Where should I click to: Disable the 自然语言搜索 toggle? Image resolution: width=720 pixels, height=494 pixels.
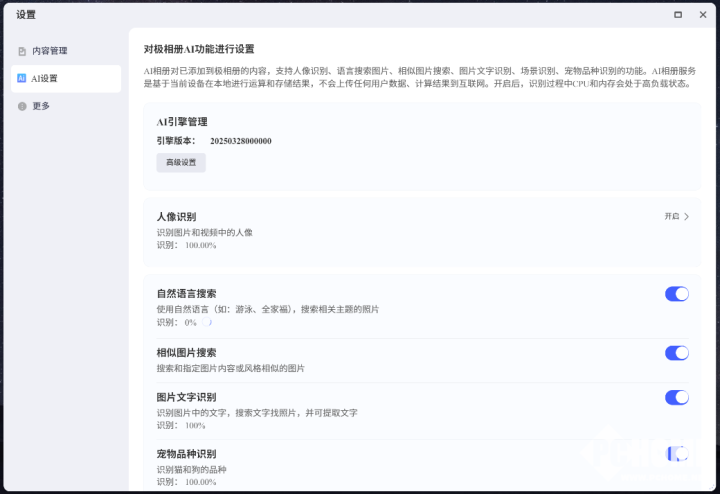coord(676,294)
